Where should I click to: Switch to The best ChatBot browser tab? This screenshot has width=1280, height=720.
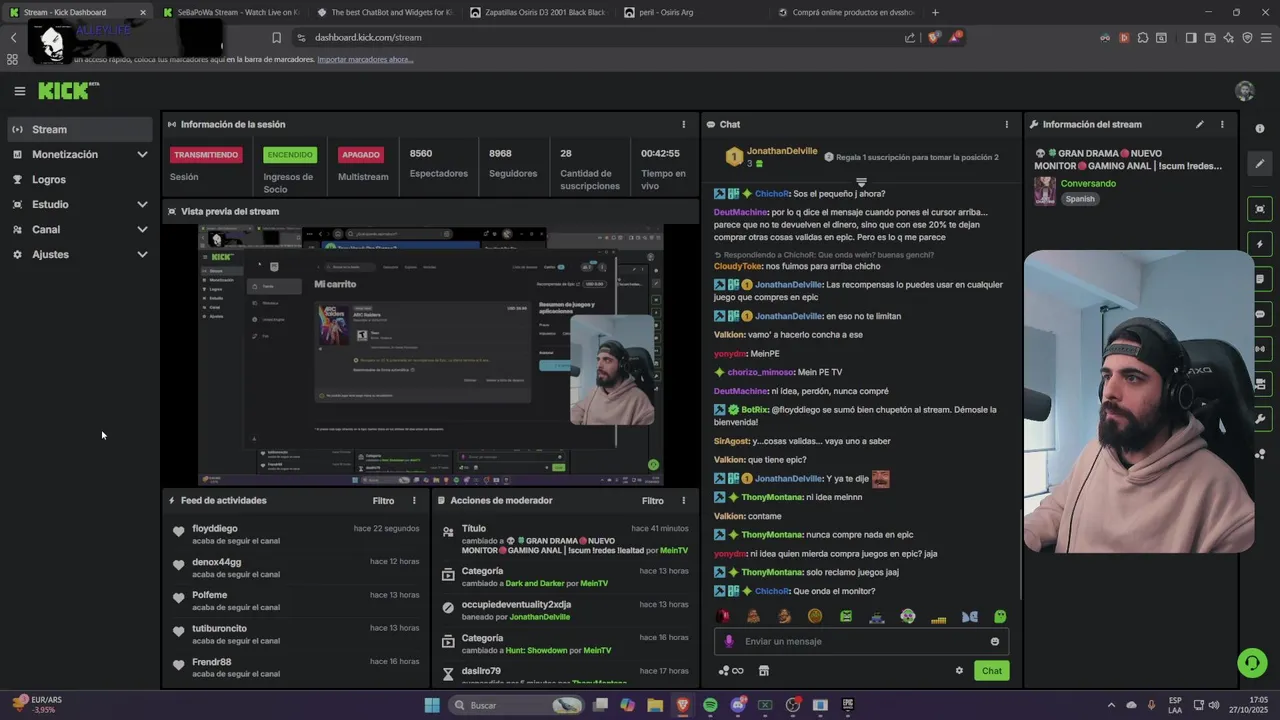[382, 13]
